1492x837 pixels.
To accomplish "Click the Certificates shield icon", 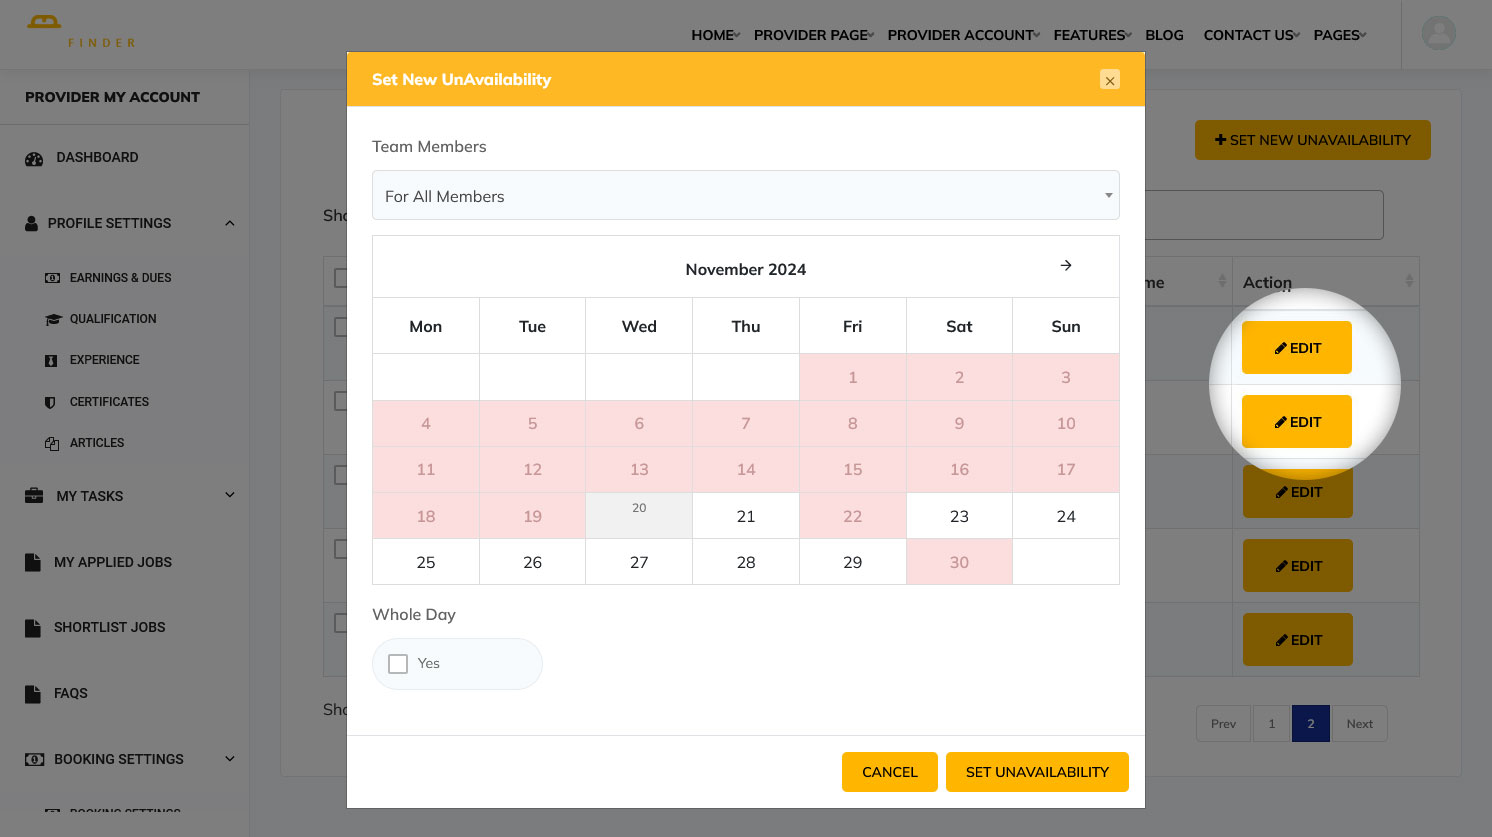I will [51, 402].
